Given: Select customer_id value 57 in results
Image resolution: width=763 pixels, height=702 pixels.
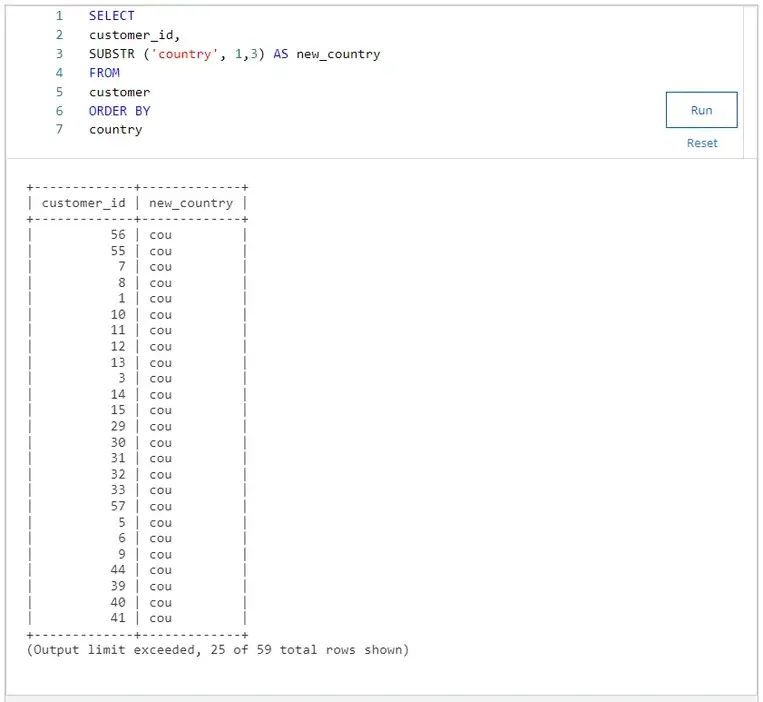Looking at the screenshot, I should tap(118, 506).
